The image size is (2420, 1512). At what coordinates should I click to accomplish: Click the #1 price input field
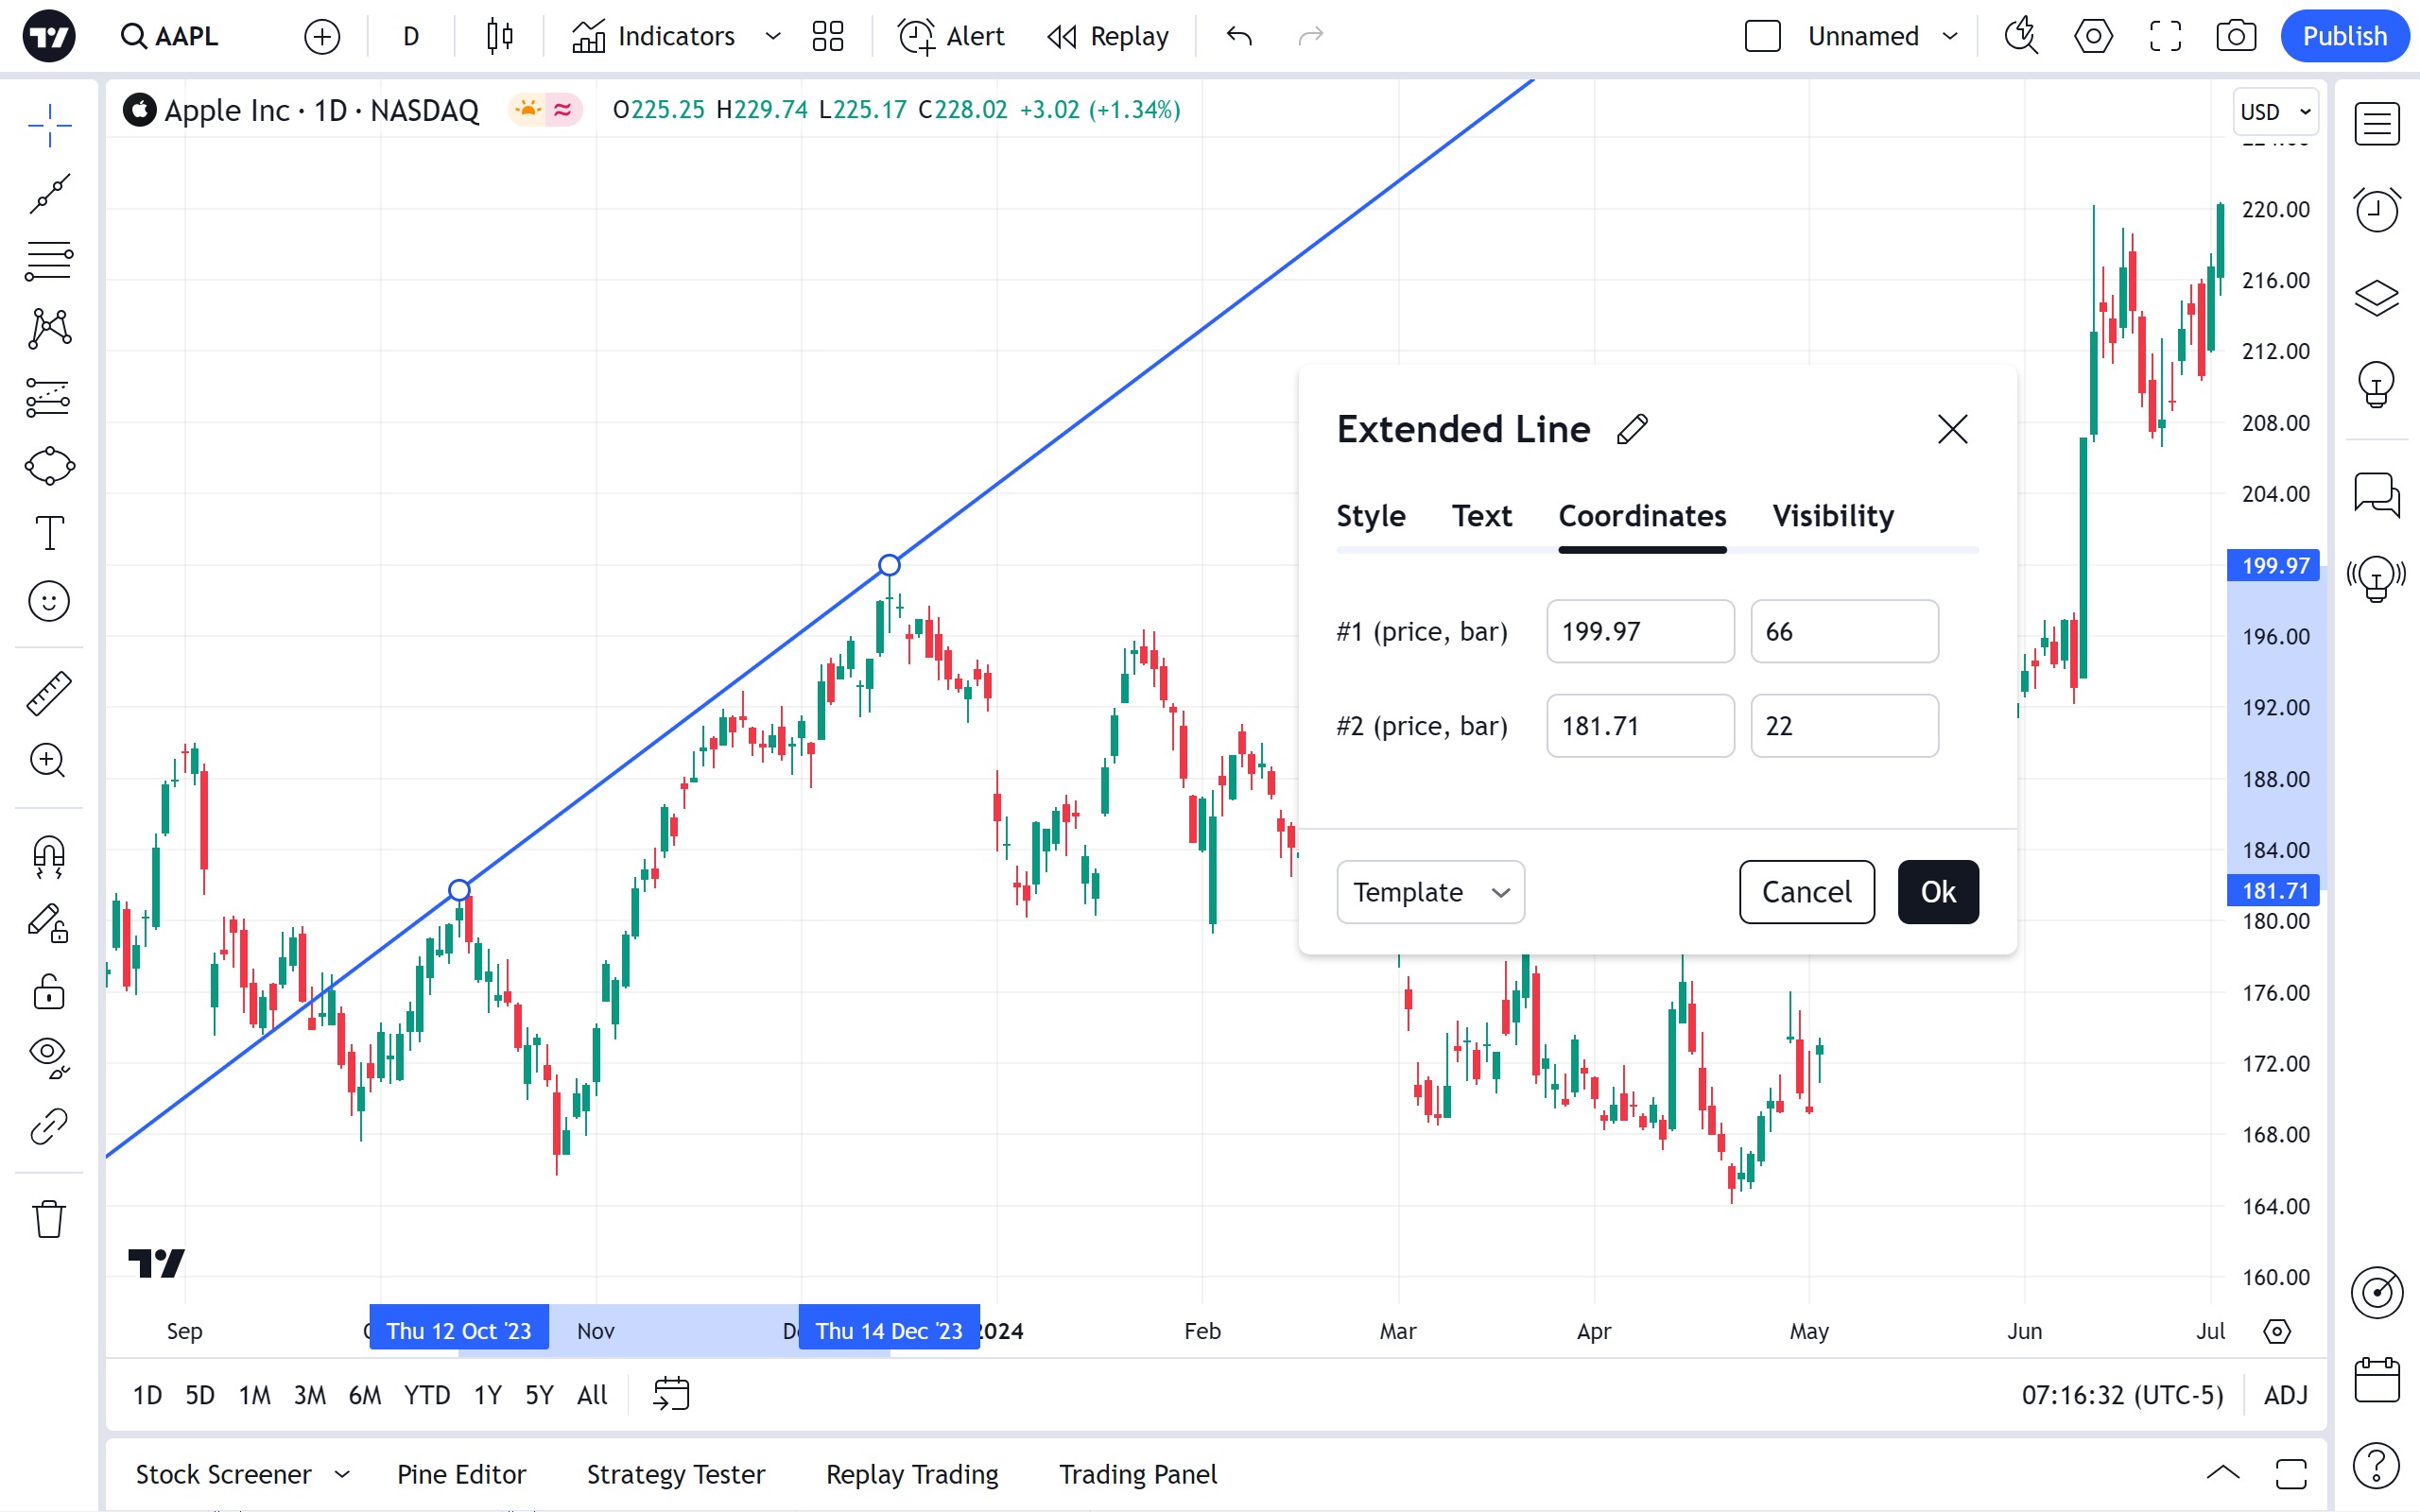pos(1639,632)
